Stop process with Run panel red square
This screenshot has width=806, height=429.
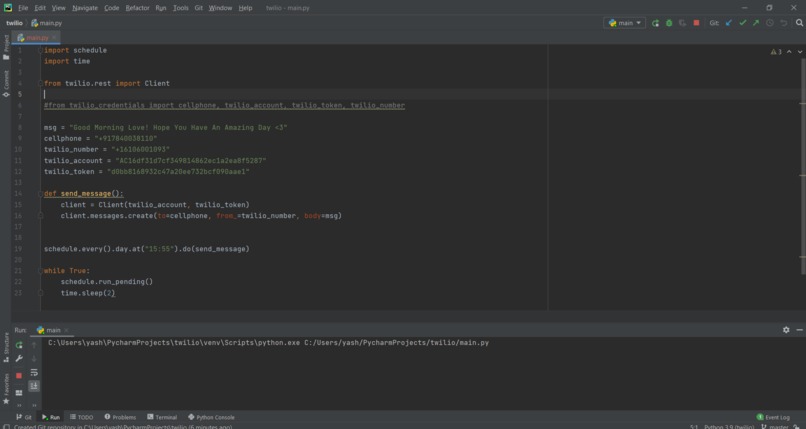[19, 376]
